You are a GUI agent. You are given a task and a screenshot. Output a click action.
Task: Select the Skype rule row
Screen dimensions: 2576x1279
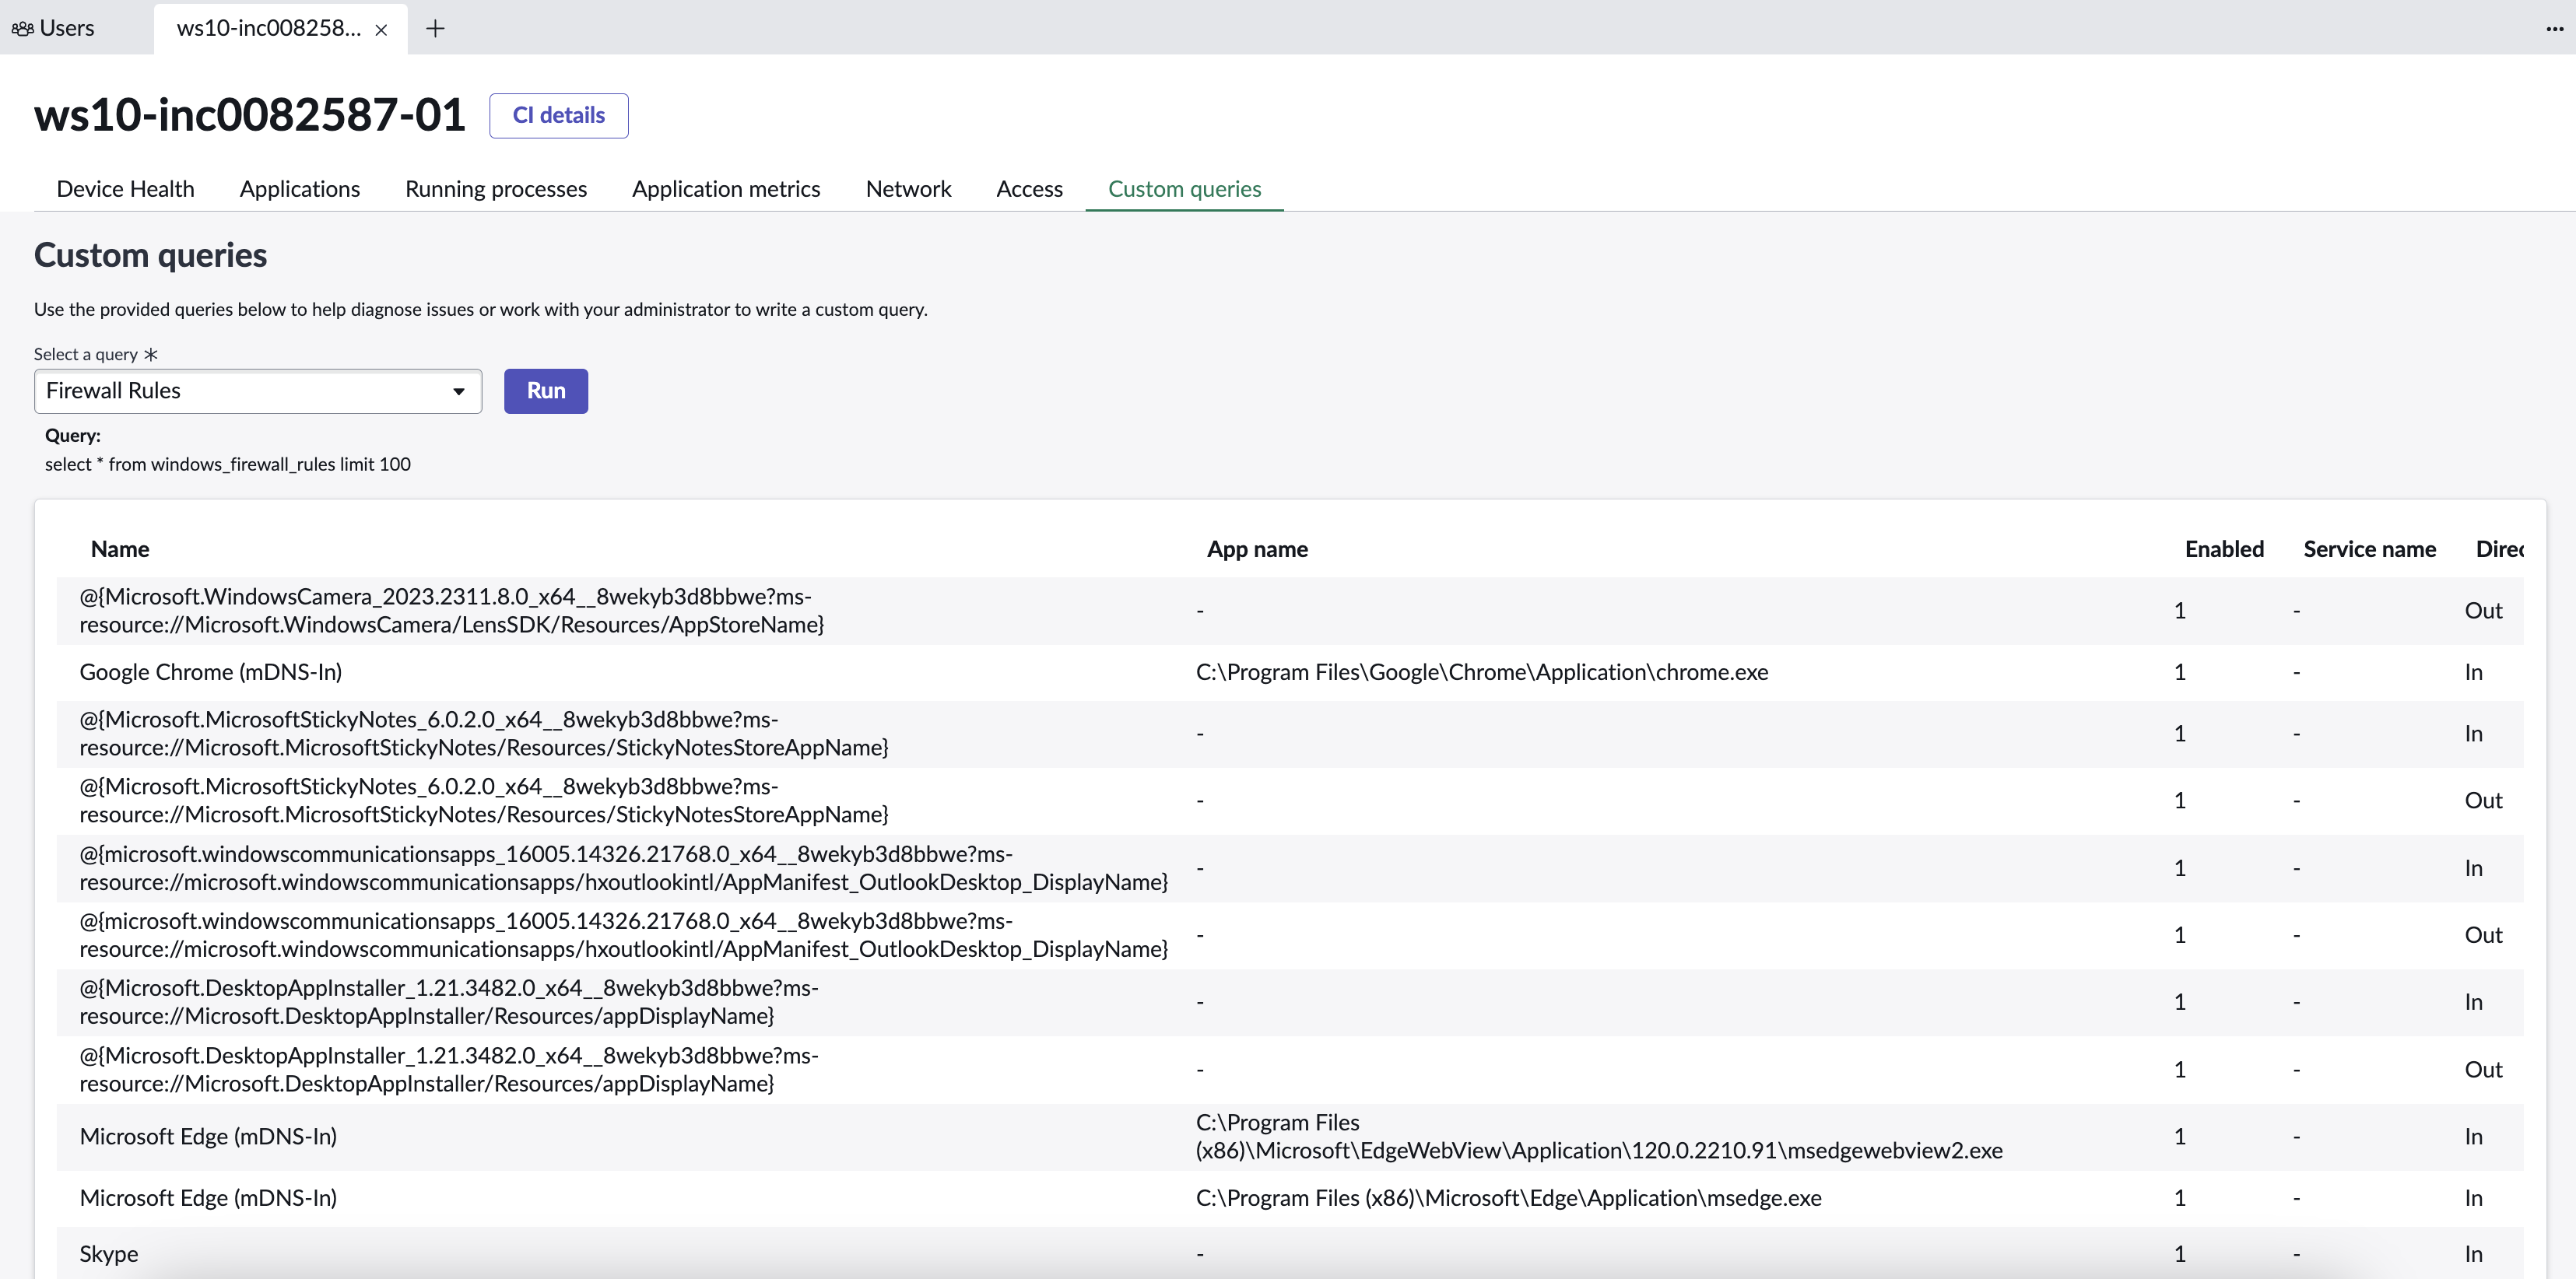(x=1290, y=1253)
